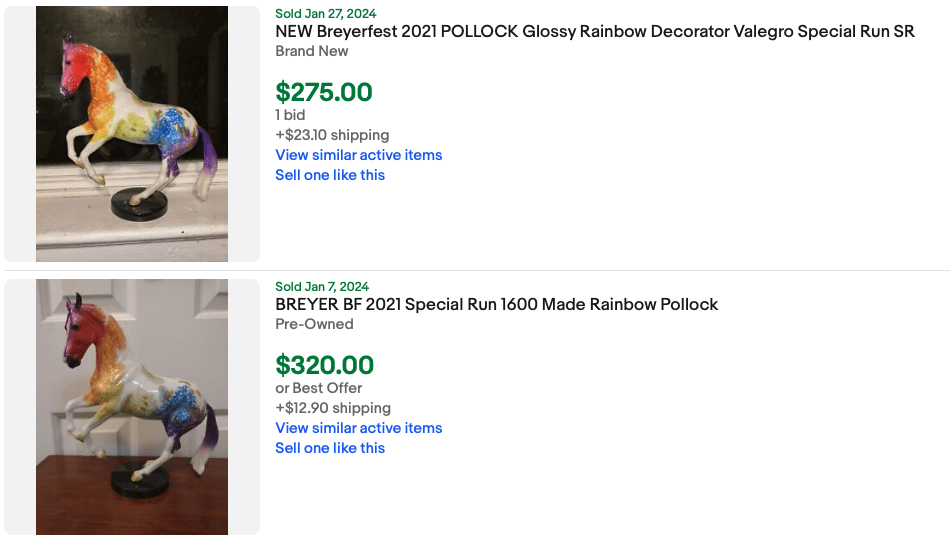Image resolution: width=950 pixels, height=541 pixels.
Task: Open the BREYER BF 2021 Special Run title
Action: point(496,304)
